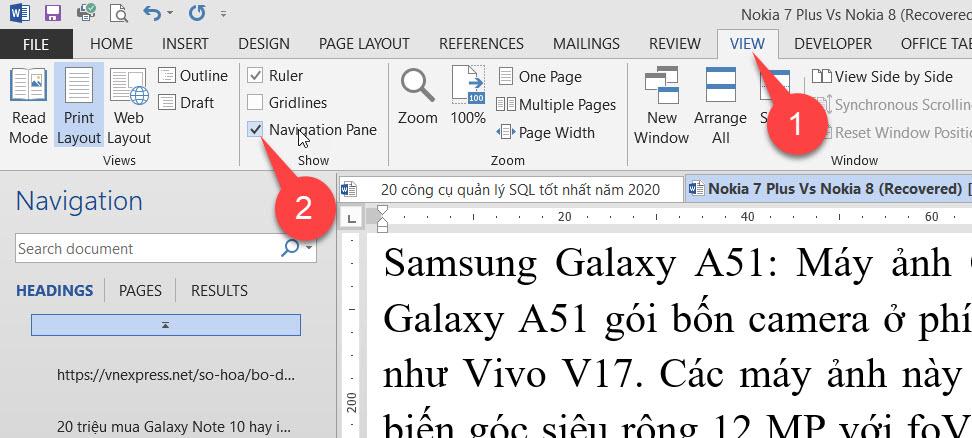The image size is (972, 438).
Task: Click the left indent marker on ruler
Action: [x=382, y=227]
